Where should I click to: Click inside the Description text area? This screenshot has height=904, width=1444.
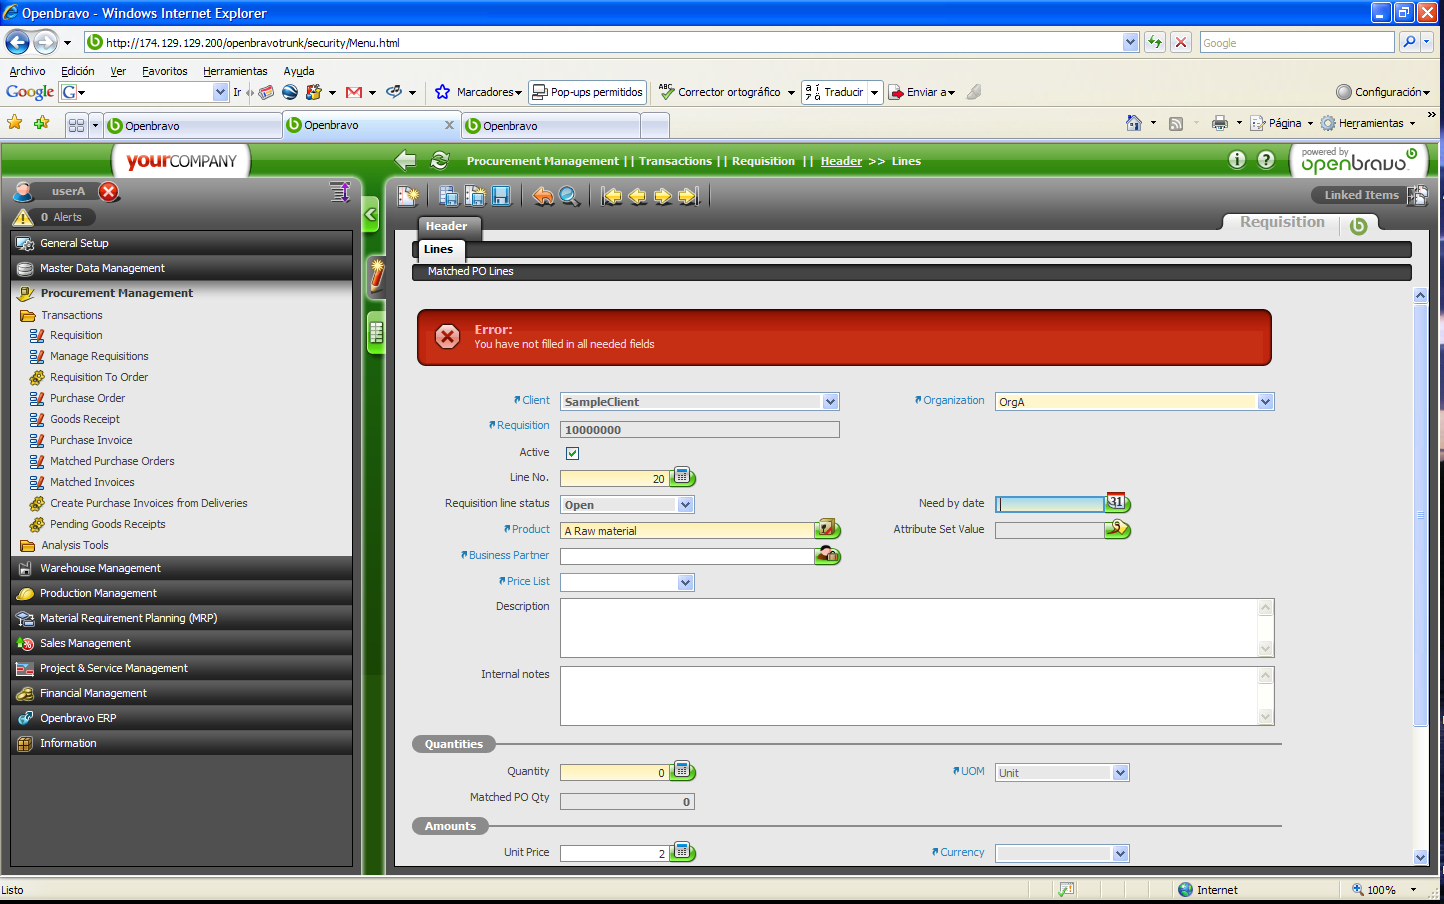(x=908, y=628)
